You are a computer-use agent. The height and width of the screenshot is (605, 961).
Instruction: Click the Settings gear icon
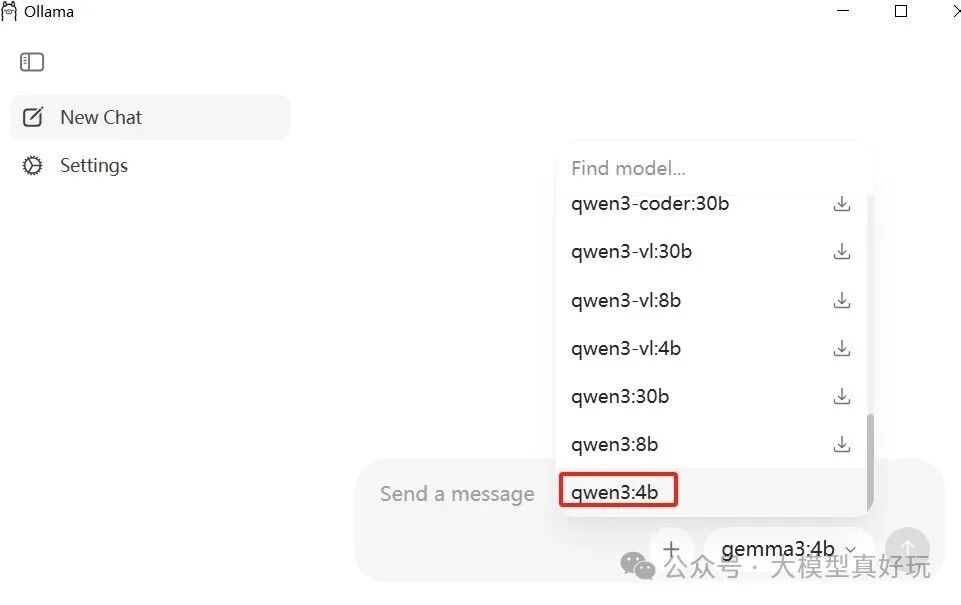pyautogui.click(x=32, y=166)
